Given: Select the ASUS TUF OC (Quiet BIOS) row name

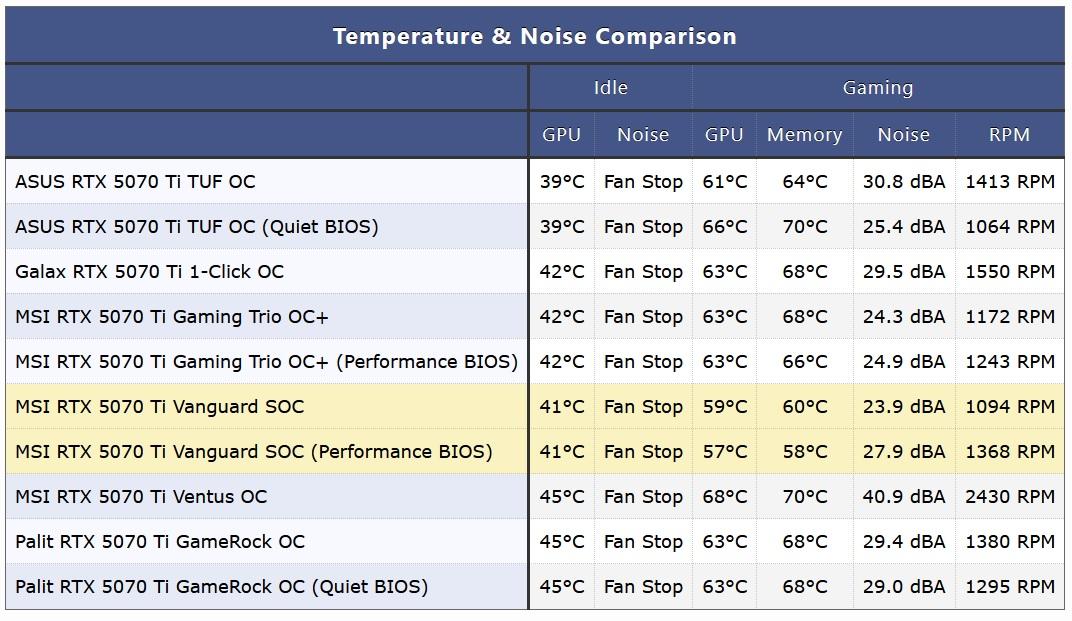Looking at the screenshot, I should [196, 227].
